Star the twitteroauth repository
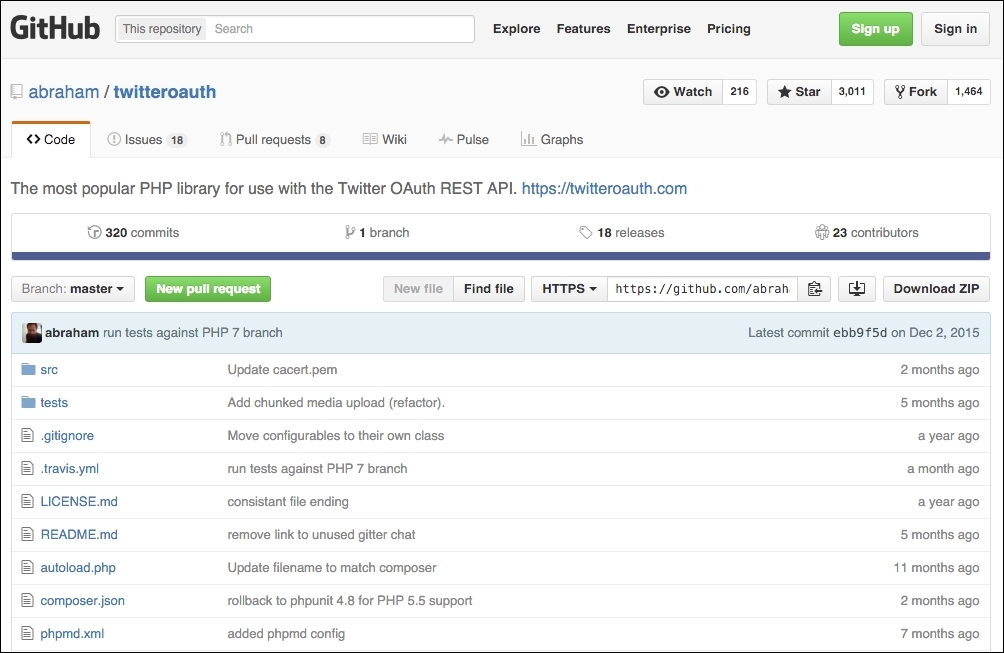The height and width of the screenshot is (653, 1004). [798, 91]
